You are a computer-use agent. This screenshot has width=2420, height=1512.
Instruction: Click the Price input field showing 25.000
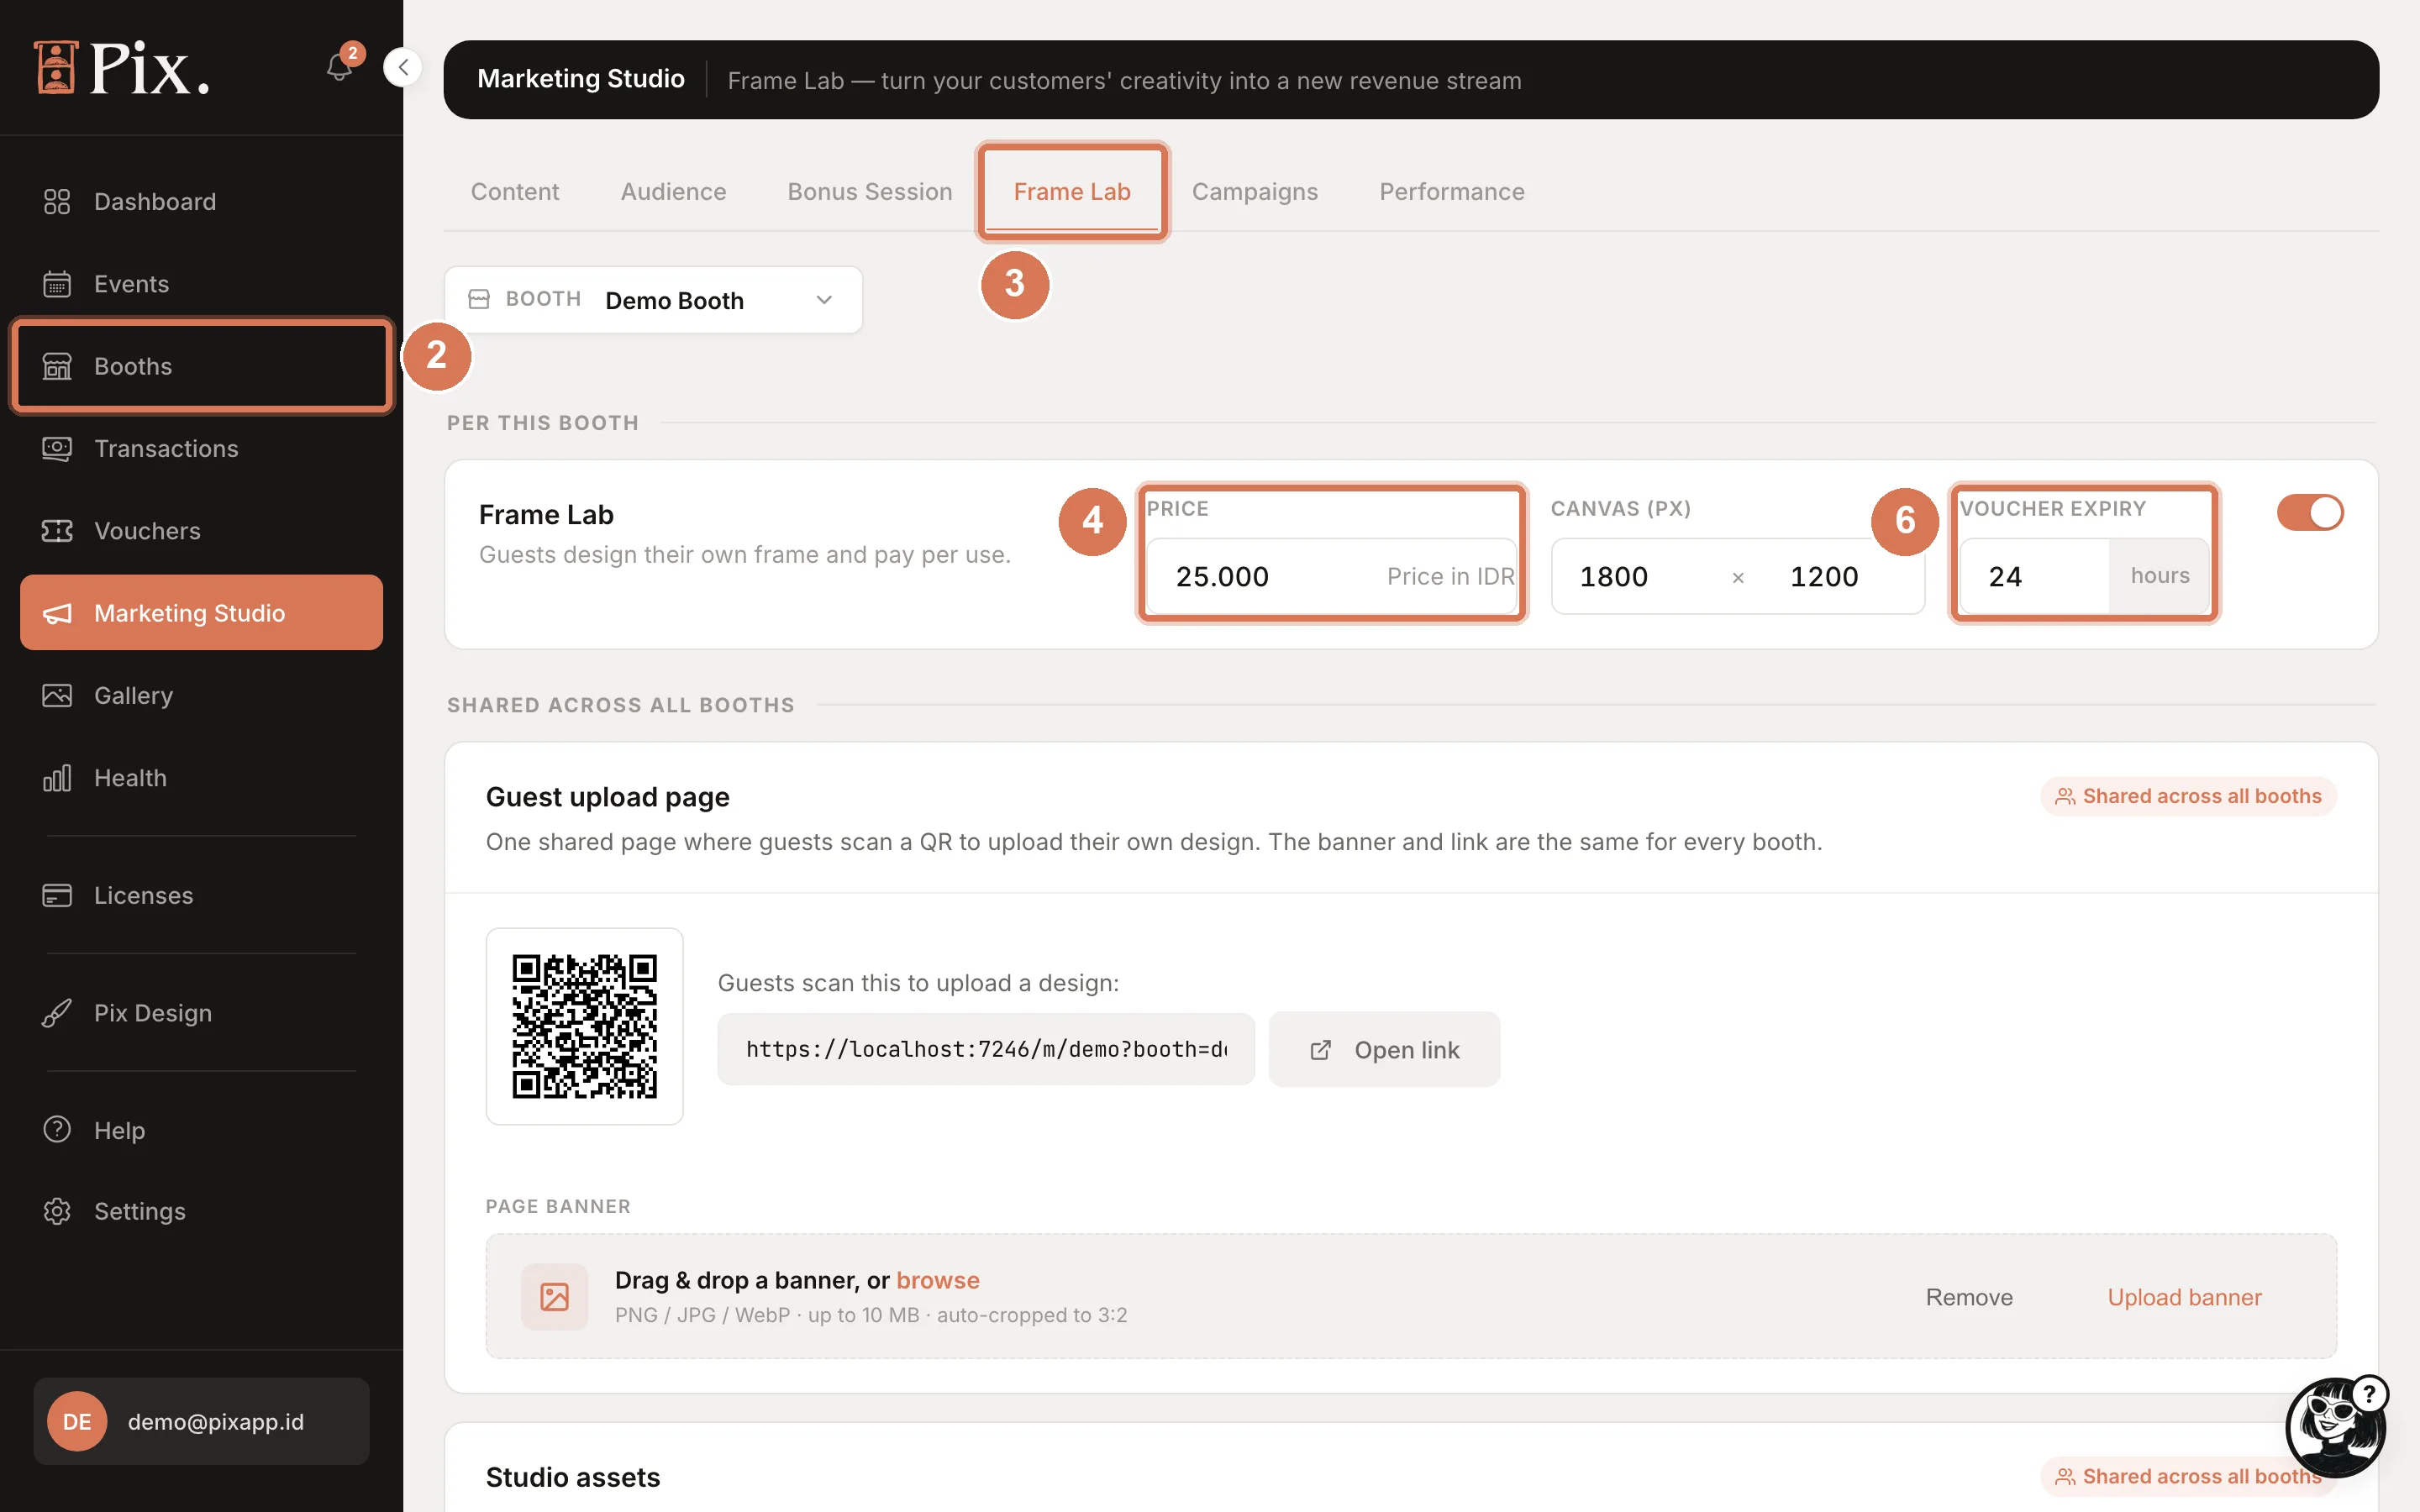[1331, 576]
